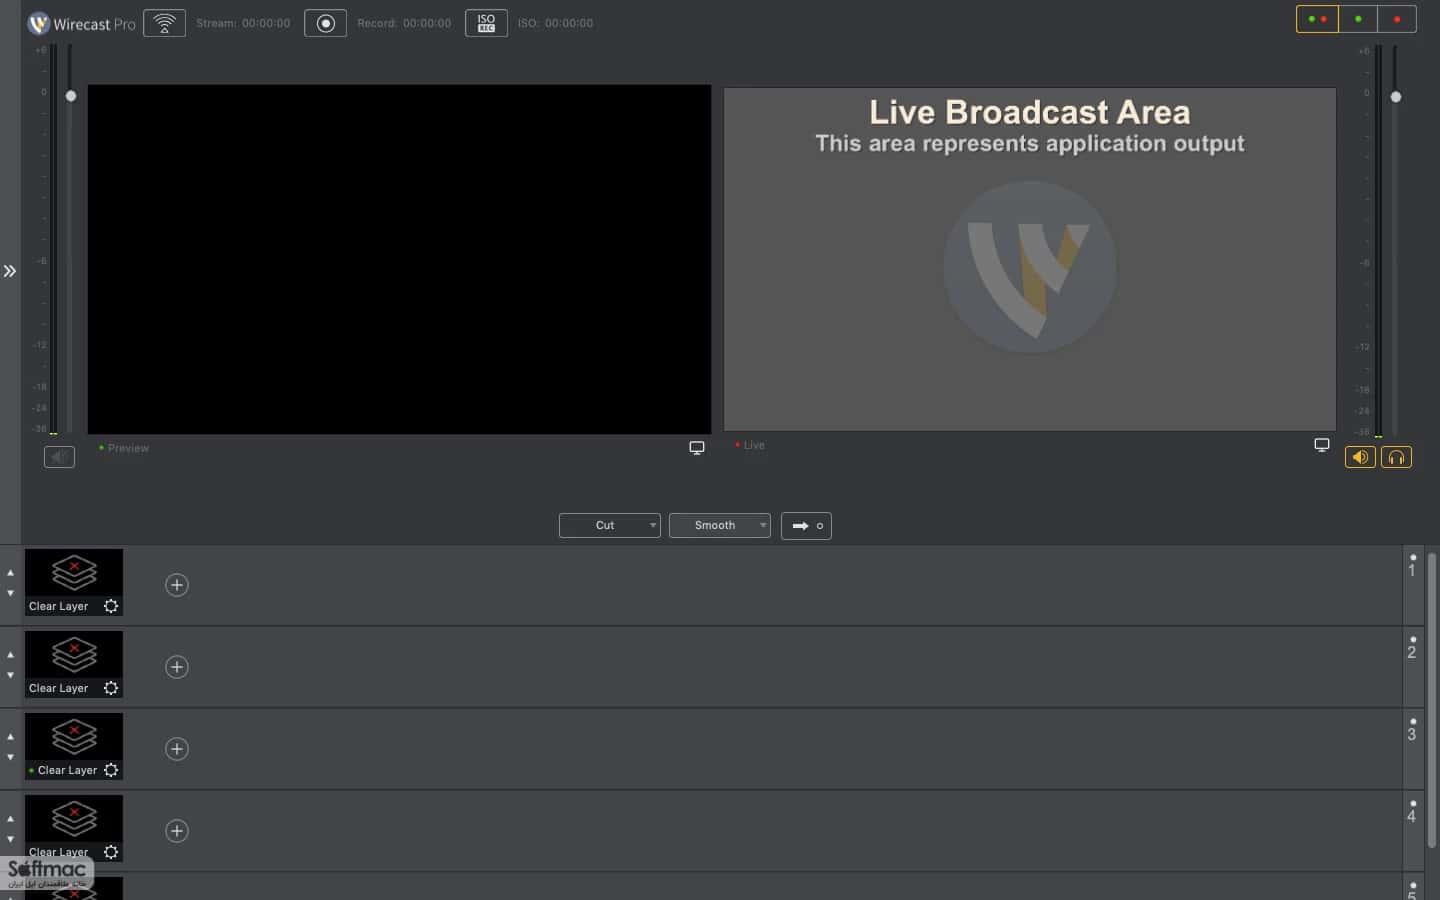
Task: Mute the preview audio speaker button
Action: 59,457
